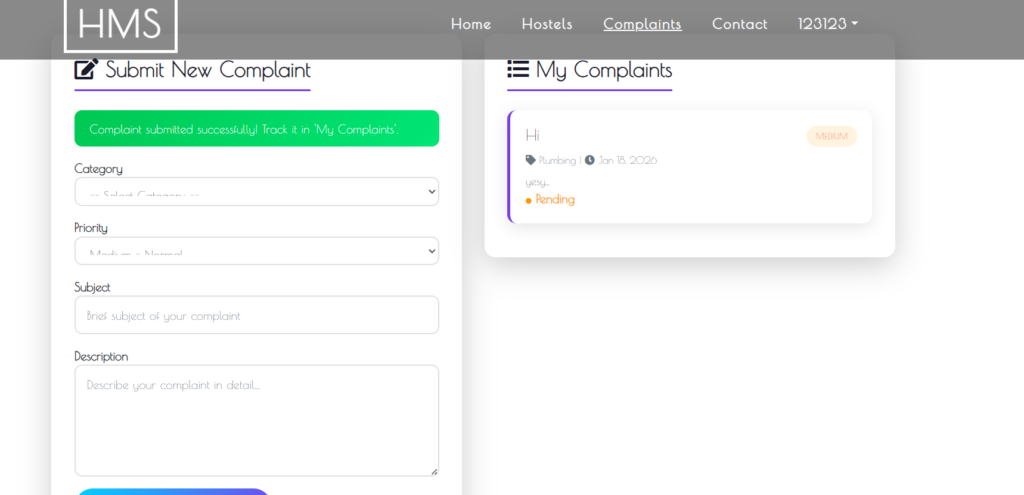Click the green success message banner
This screenshot has height=495, width=1024.
tap(257, 129)
